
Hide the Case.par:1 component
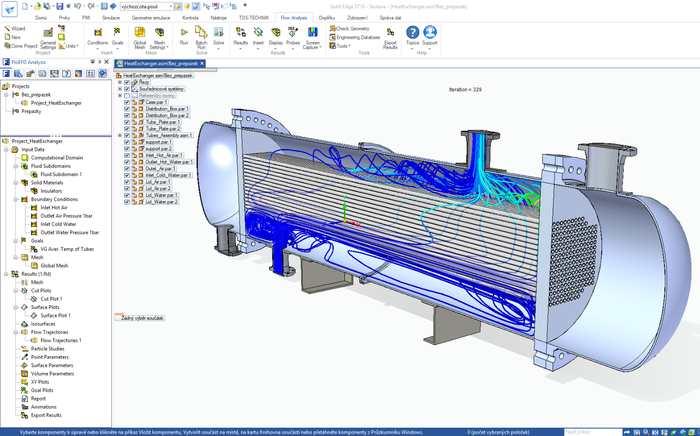tap(127, 102)
